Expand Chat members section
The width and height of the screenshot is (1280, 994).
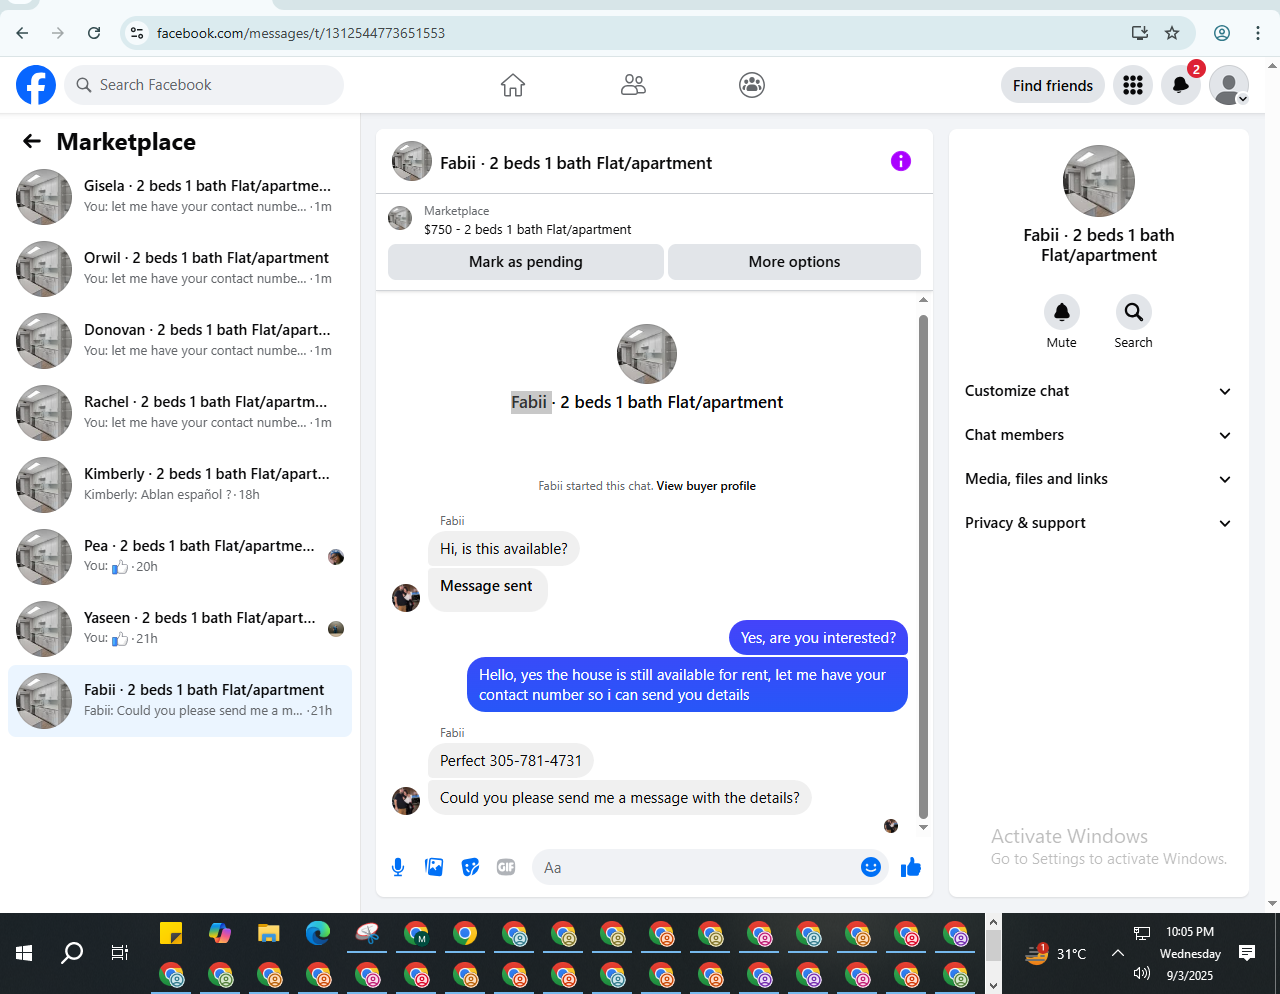coord(1098,435)
